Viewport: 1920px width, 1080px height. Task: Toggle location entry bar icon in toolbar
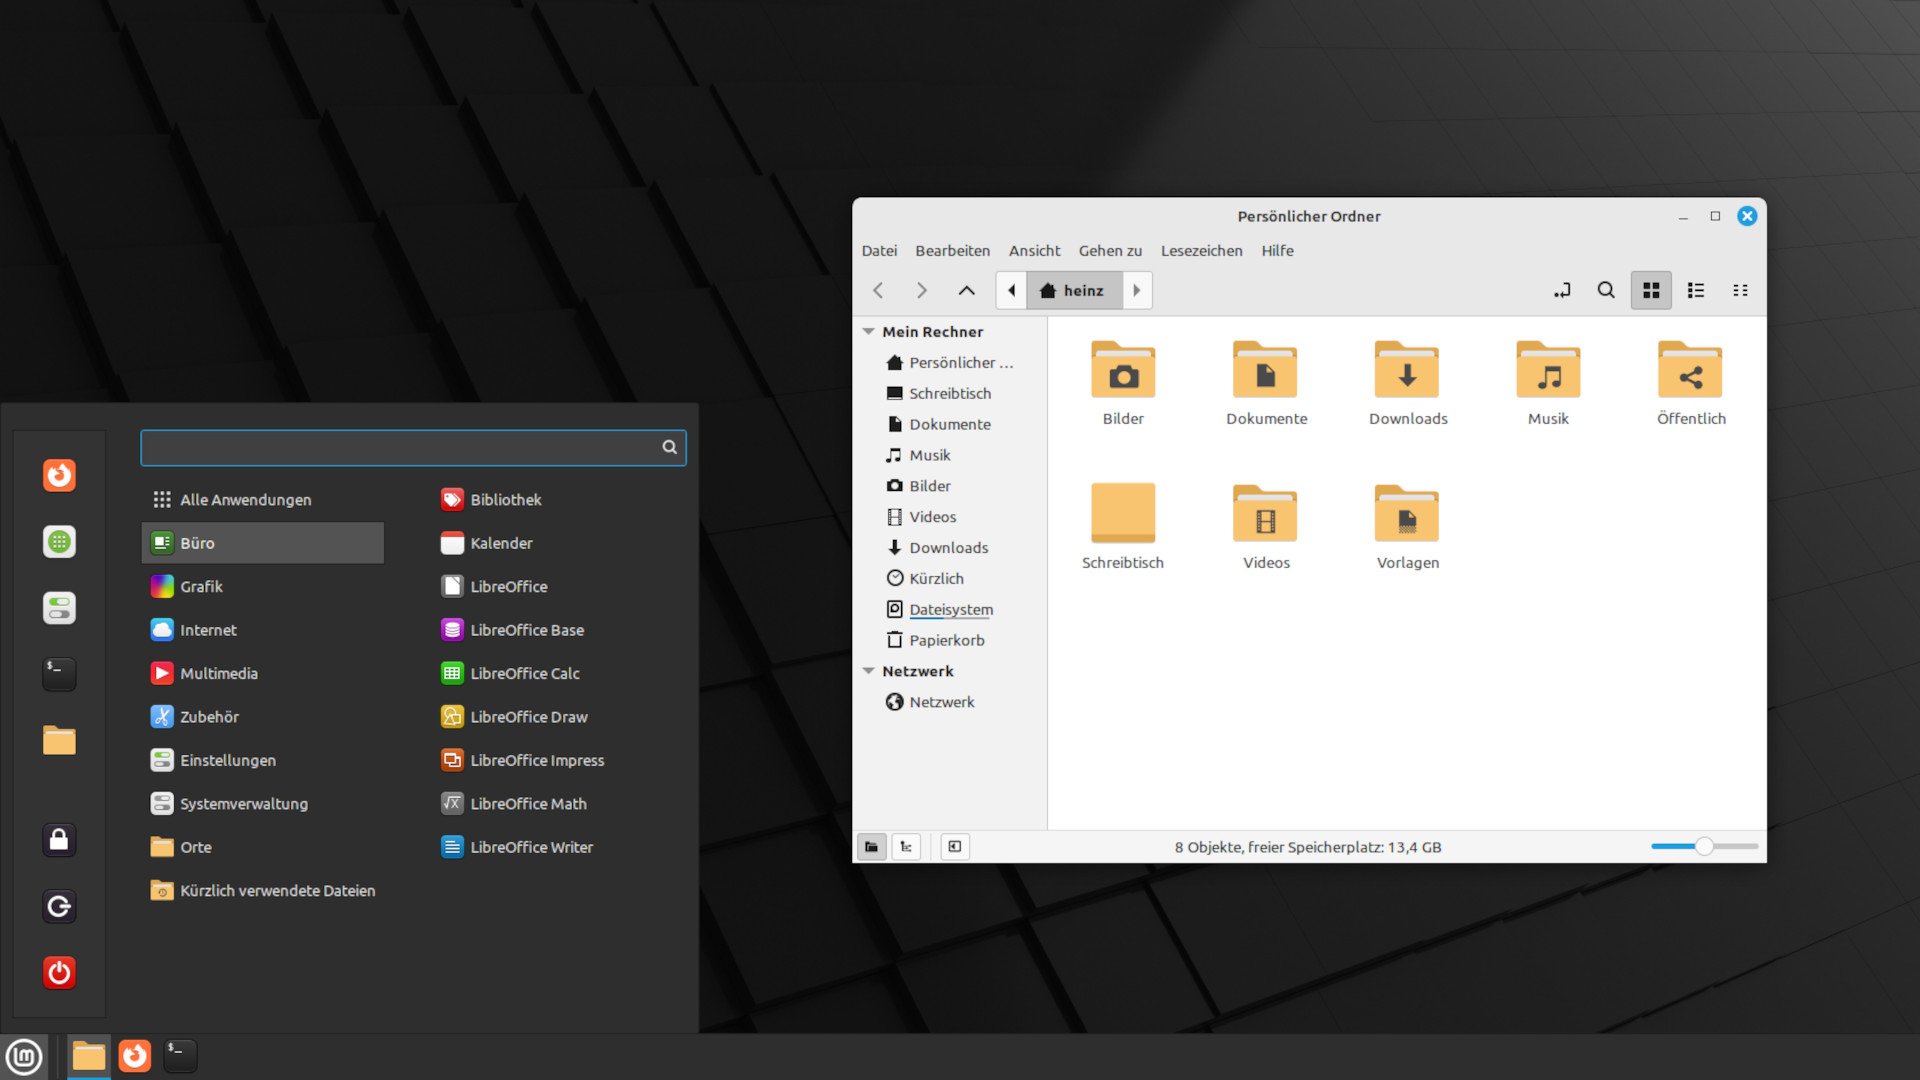[x=1561, y=290]
